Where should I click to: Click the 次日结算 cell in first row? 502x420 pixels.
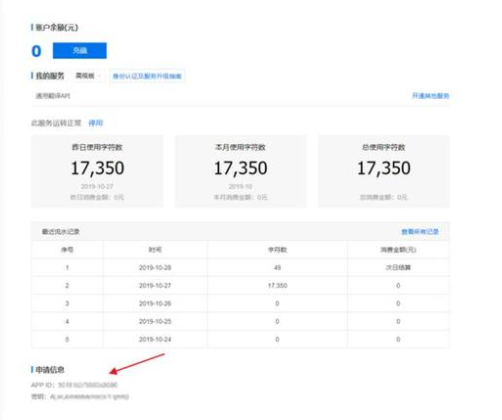pyautogui.click(x=398, y=267)
